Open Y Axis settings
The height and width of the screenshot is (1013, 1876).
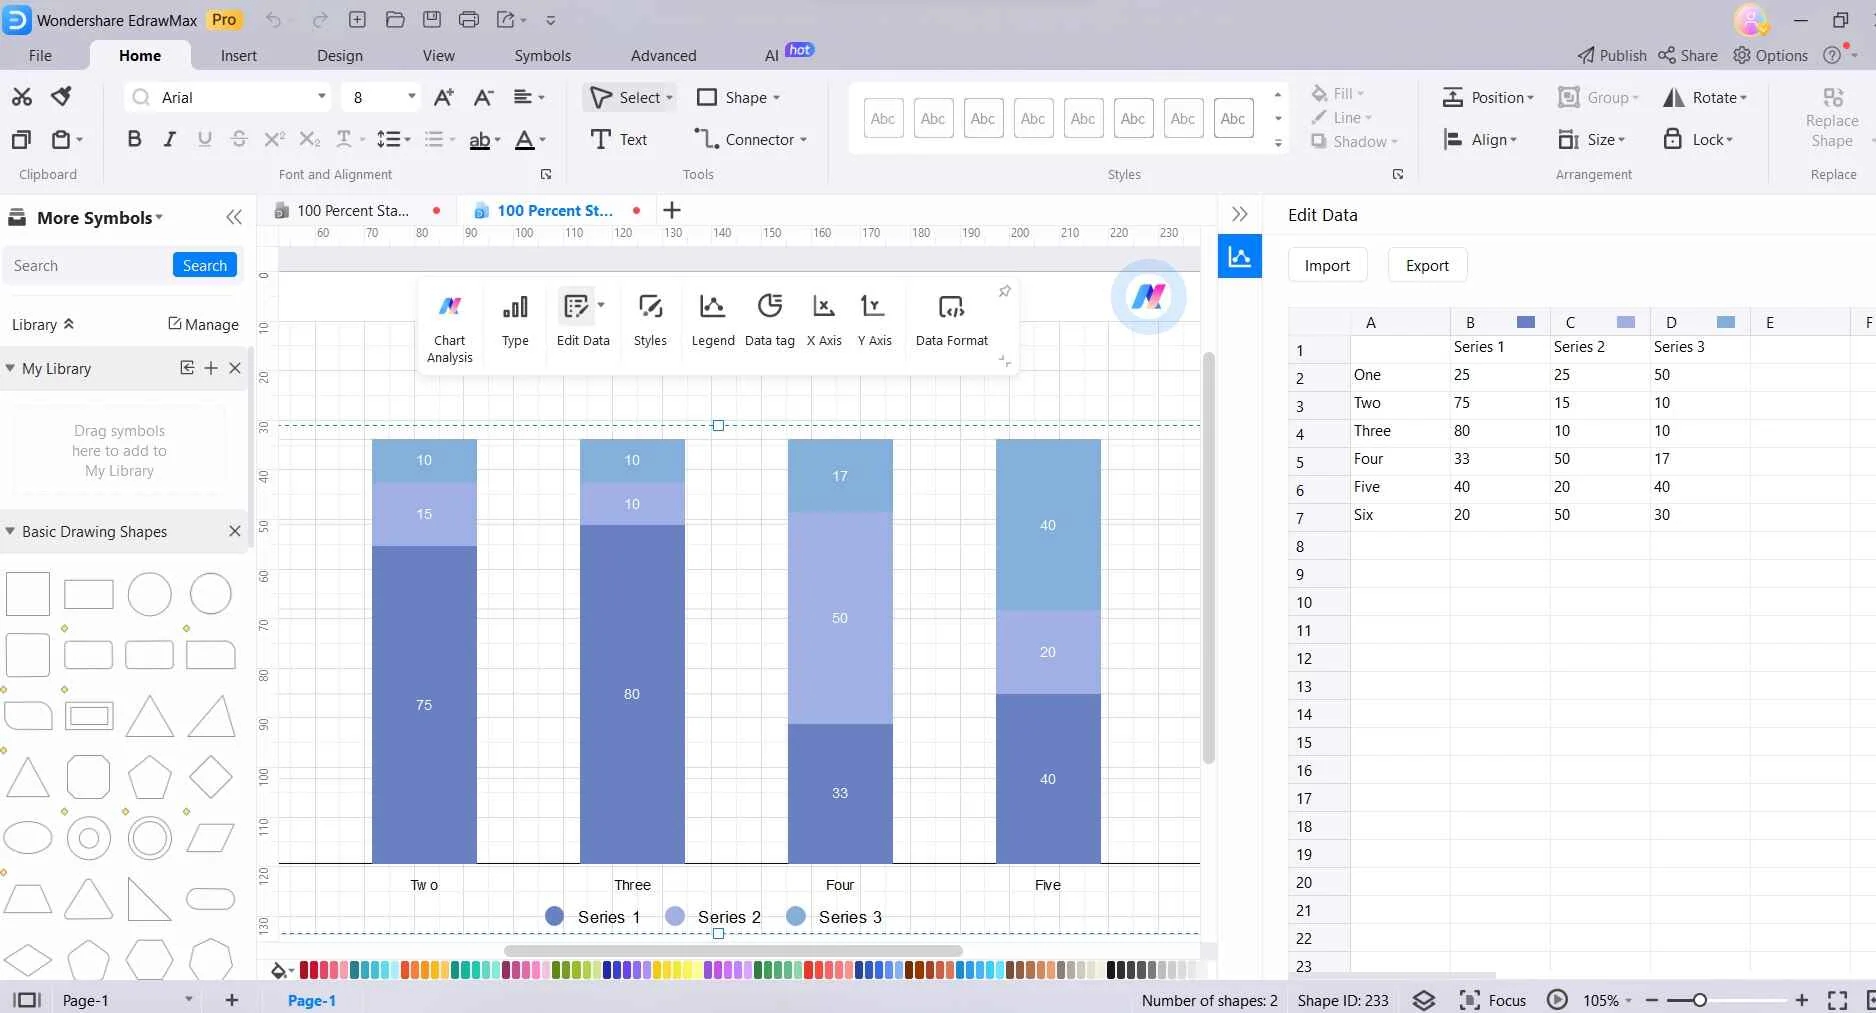pyautogui.click(x=874, y=320)
